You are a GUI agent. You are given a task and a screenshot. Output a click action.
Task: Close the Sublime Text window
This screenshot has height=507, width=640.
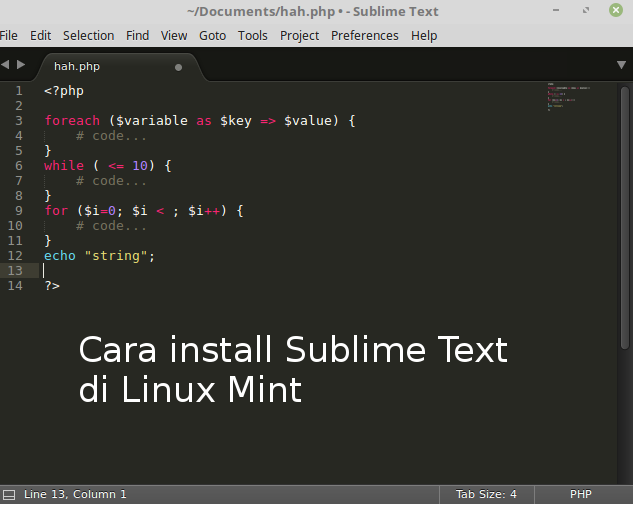[x=616, y=10]
